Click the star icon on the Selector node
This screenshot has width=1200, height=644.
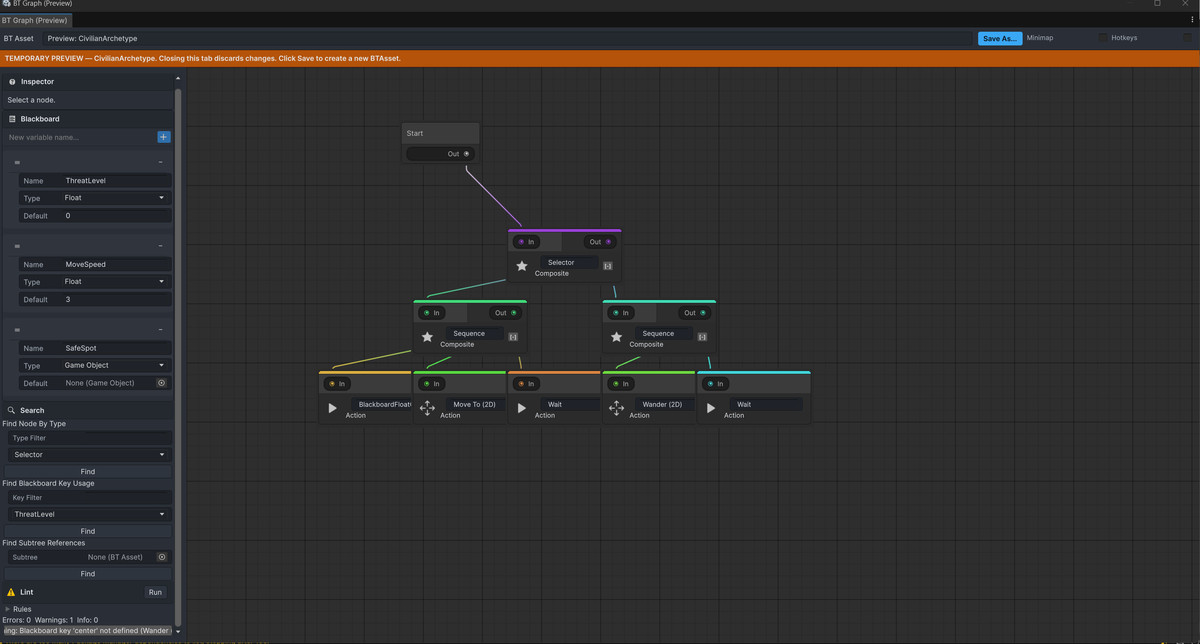[522, 266]
